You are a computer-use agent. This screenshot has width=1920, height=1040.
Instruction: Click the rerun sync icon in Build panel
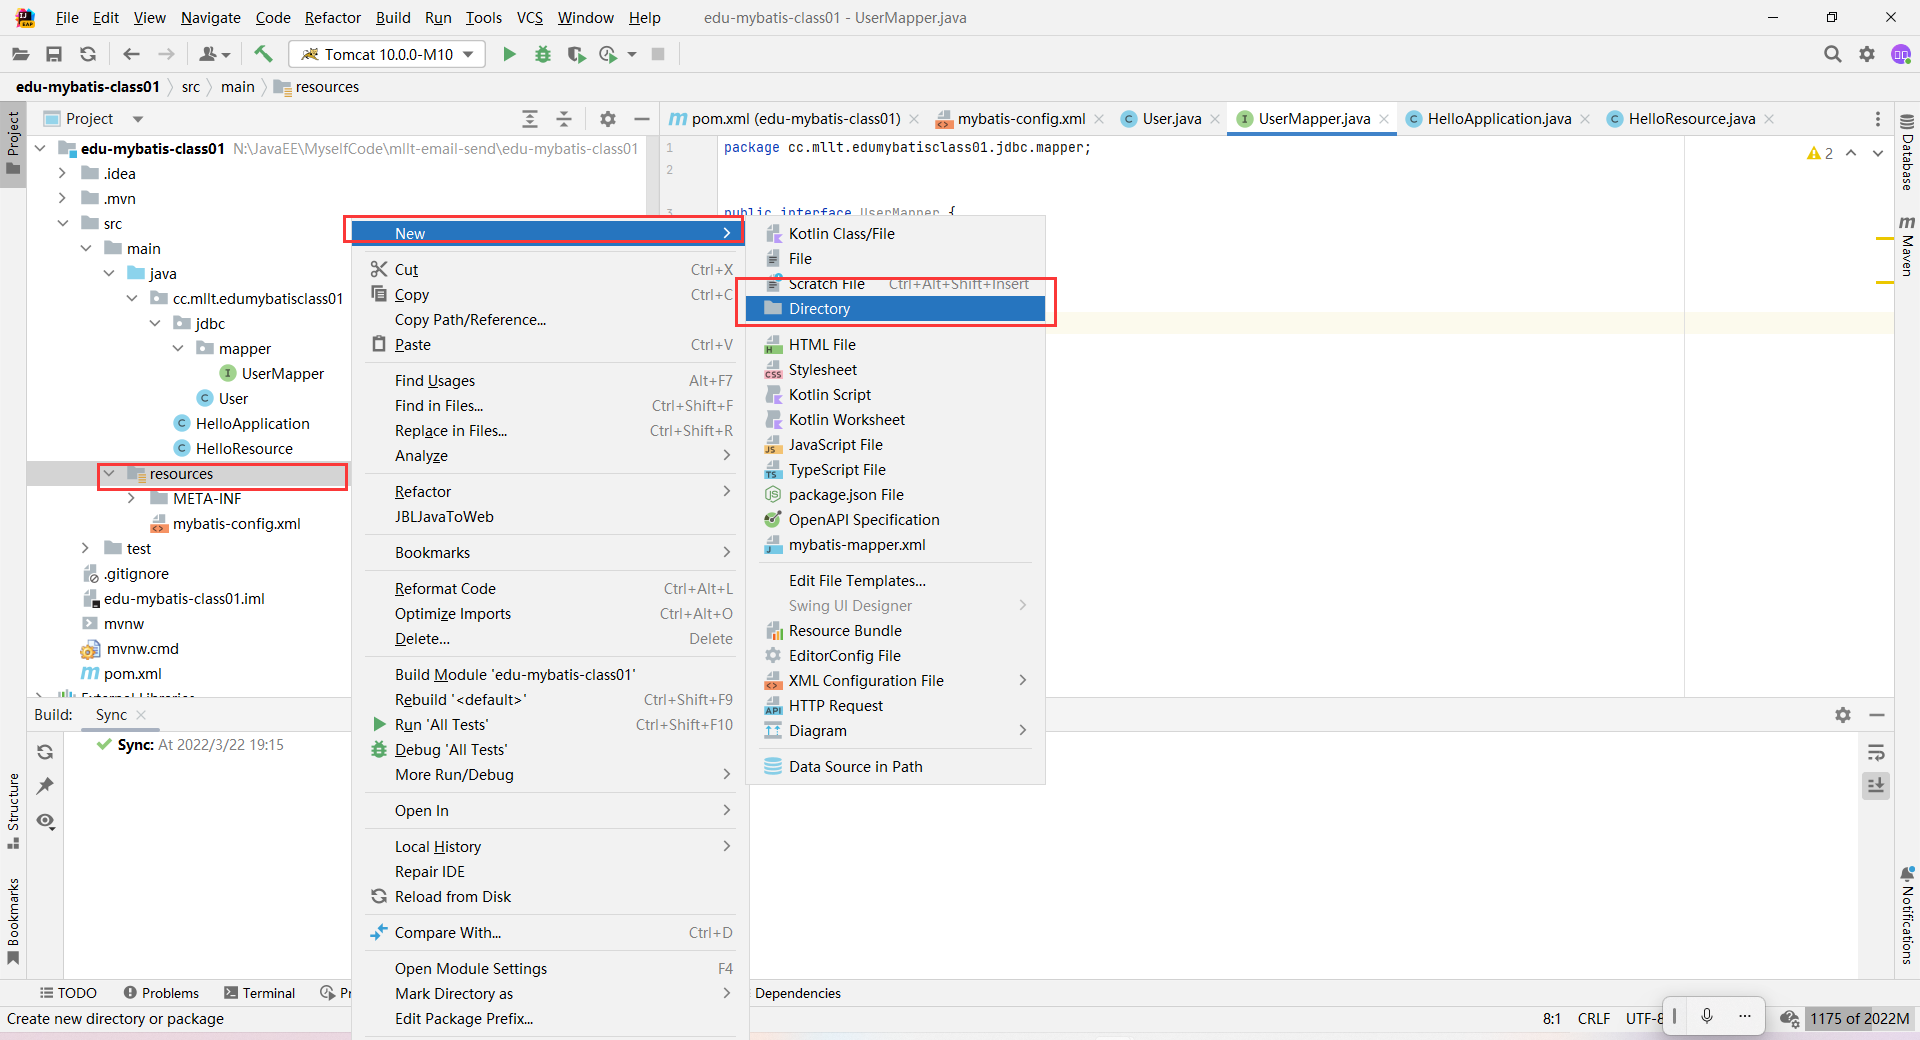click(x=45, y=752)
